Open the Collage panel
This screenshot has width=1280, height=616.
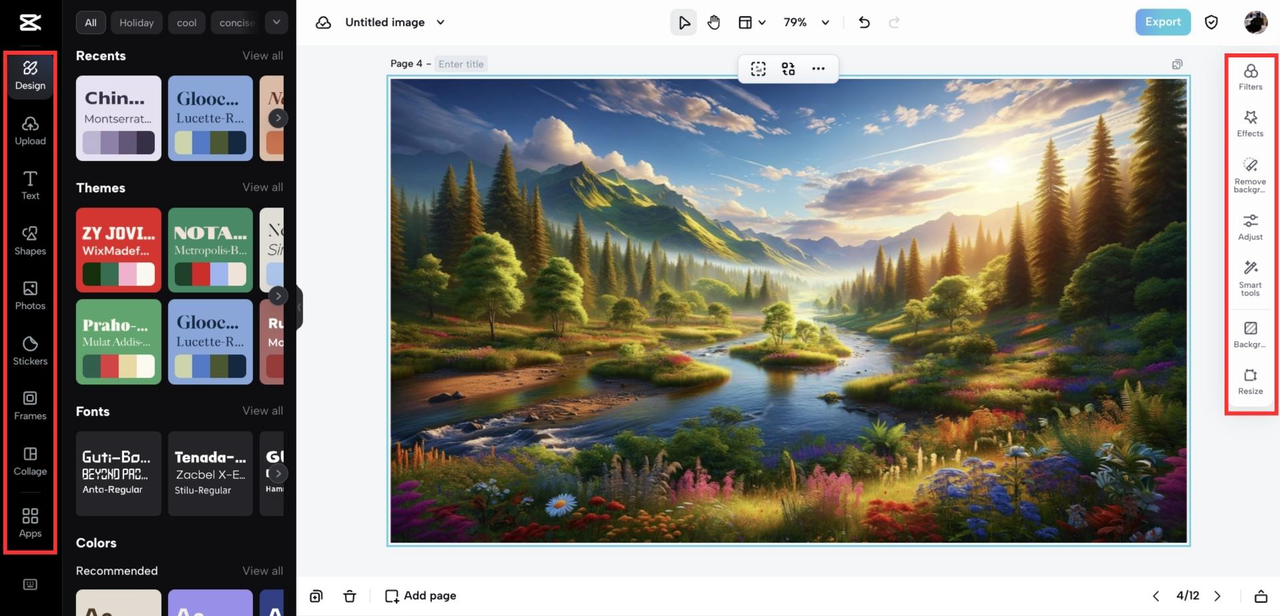(30, 461)
